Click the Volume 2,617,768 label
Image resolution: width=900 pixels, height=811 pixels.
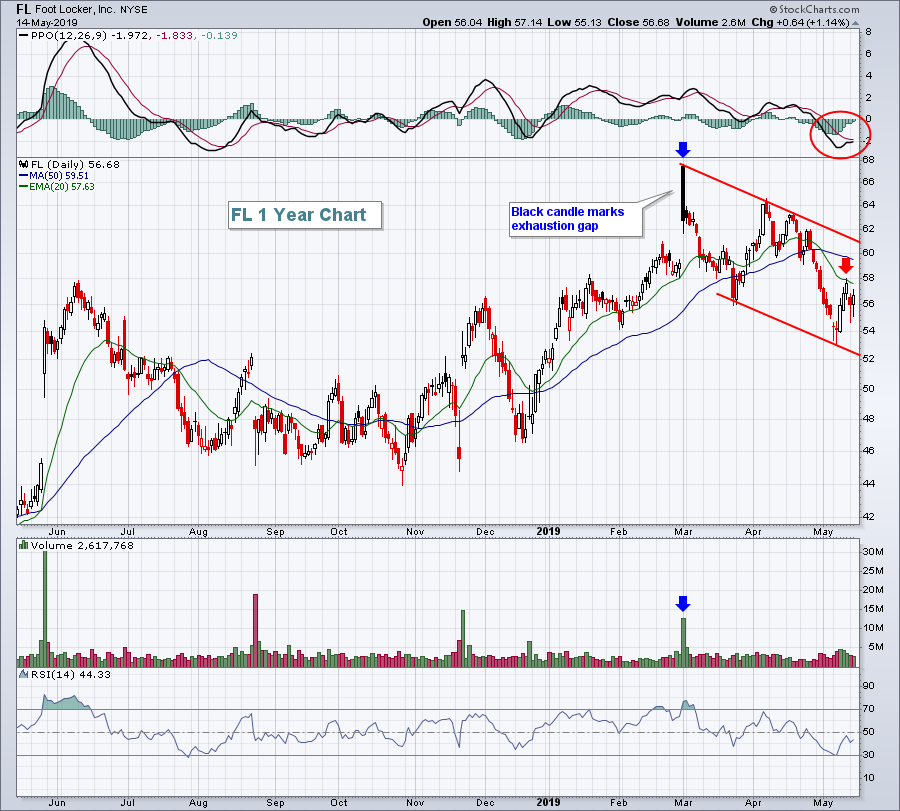coord(82,545)
